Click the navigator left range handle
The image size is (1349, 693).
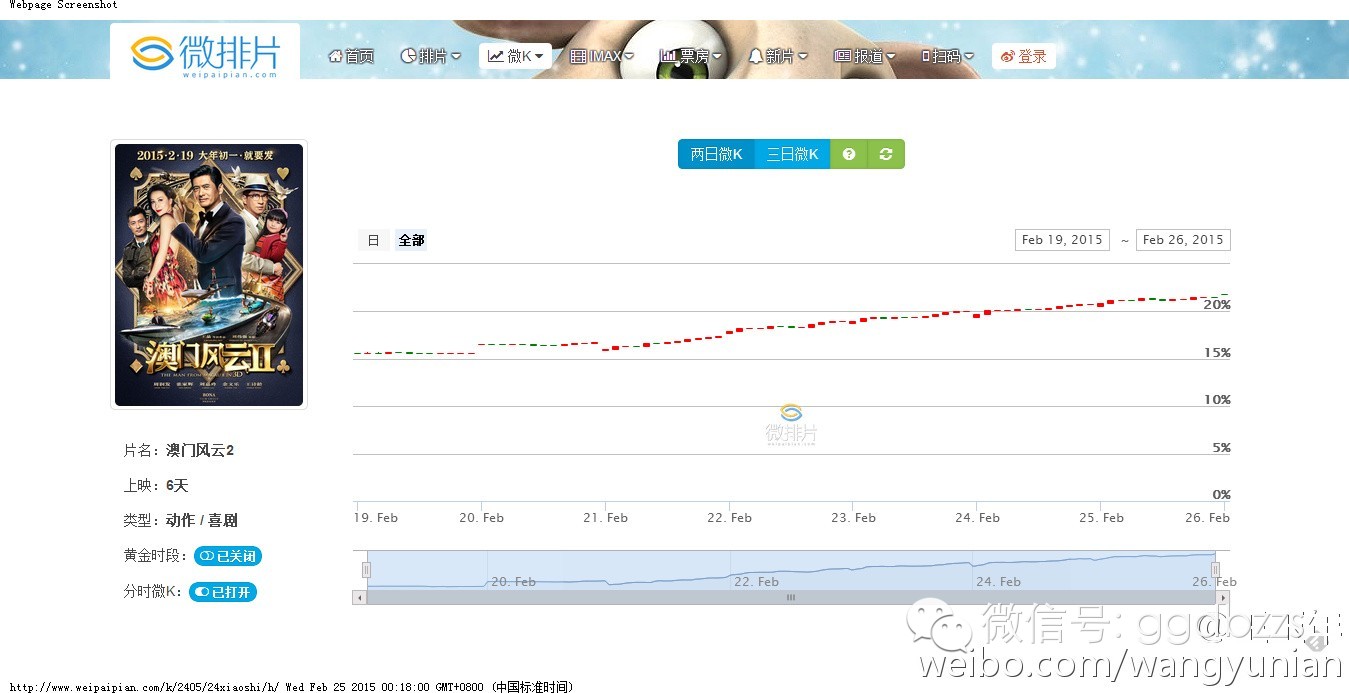coord(366,569)
